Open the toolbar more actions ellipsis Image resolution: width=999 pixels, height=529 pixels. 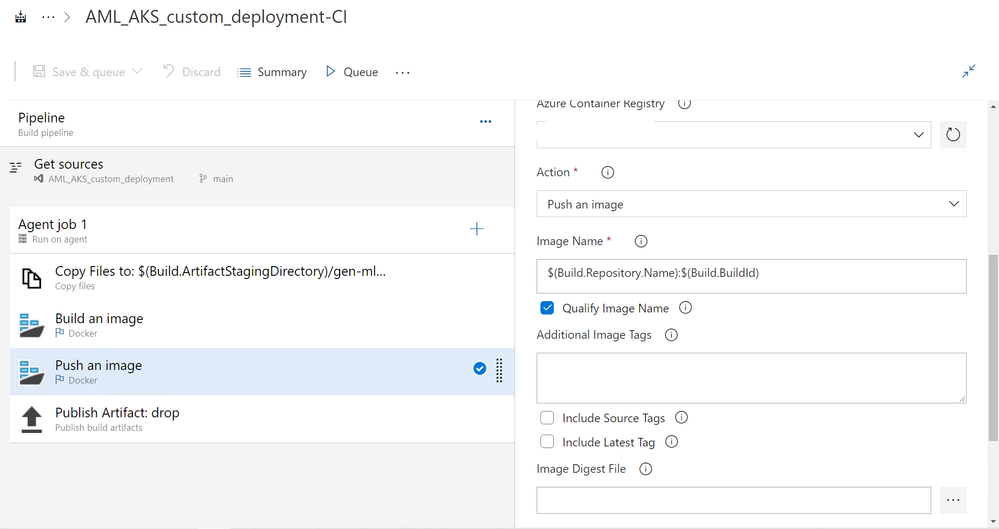pyautogui.click(x=403, y=73)
